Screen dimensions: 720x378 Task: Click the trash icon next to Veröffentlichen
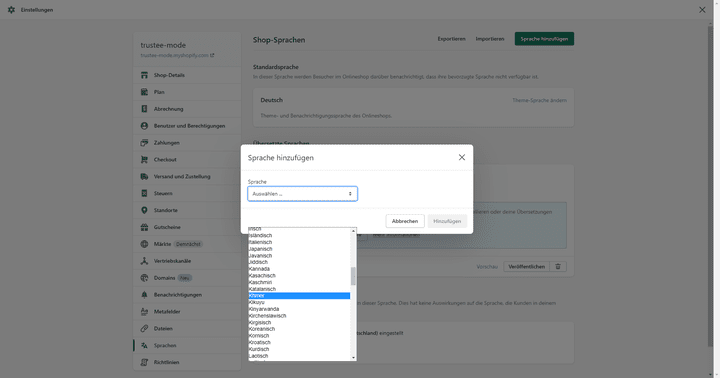pyautogui.click(x=558, y=266)
